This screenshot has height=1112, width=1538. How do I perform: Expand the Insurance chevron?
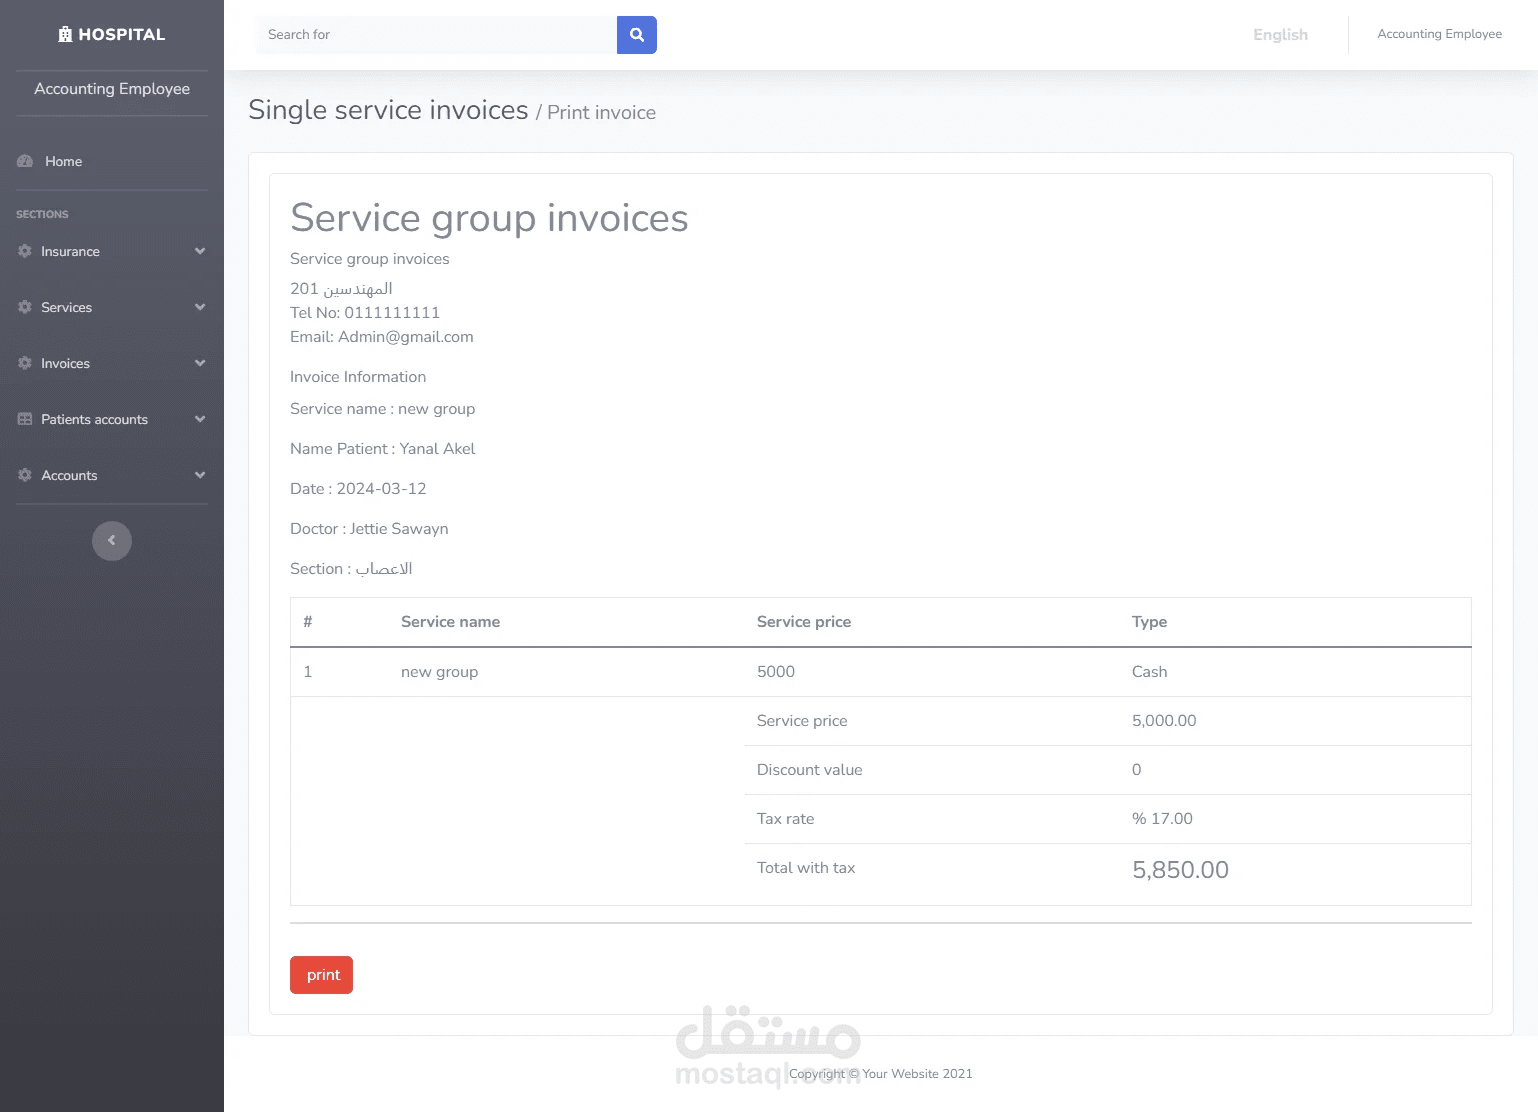(200, 251)
